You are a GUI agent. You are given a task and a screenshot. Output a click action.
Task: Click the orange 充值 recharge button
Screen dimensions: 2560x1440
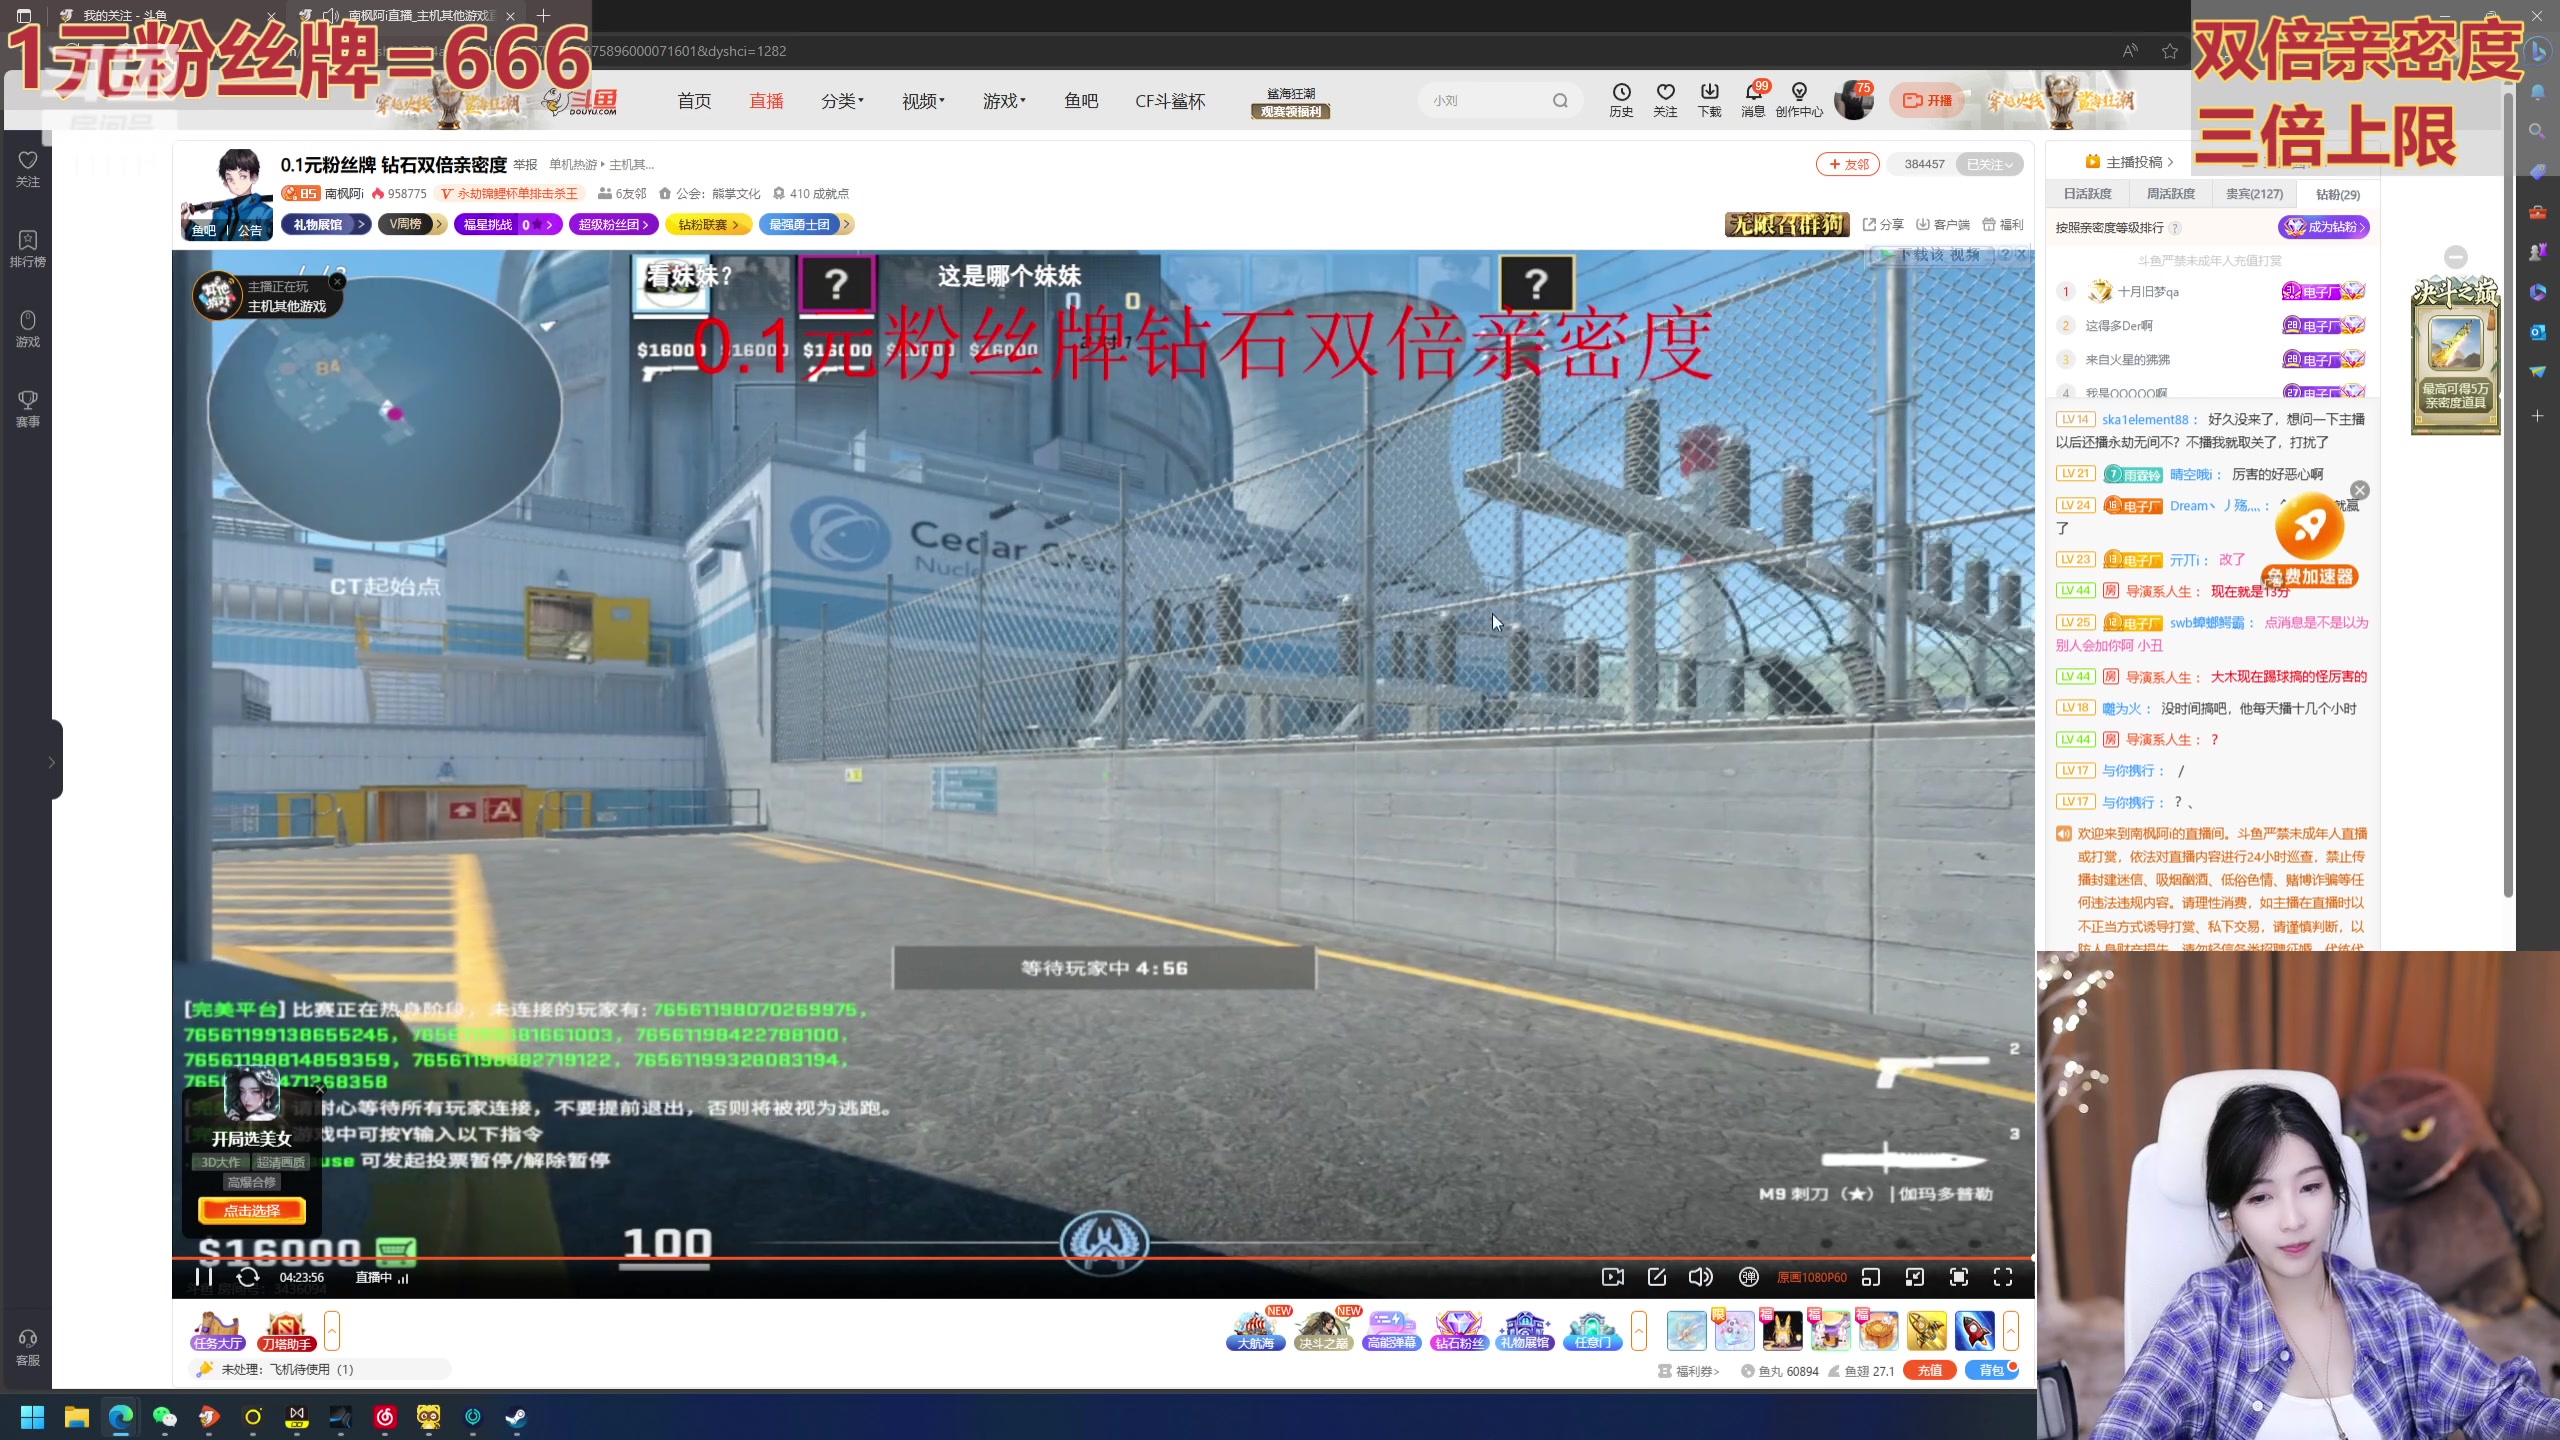[1929, 1370]
